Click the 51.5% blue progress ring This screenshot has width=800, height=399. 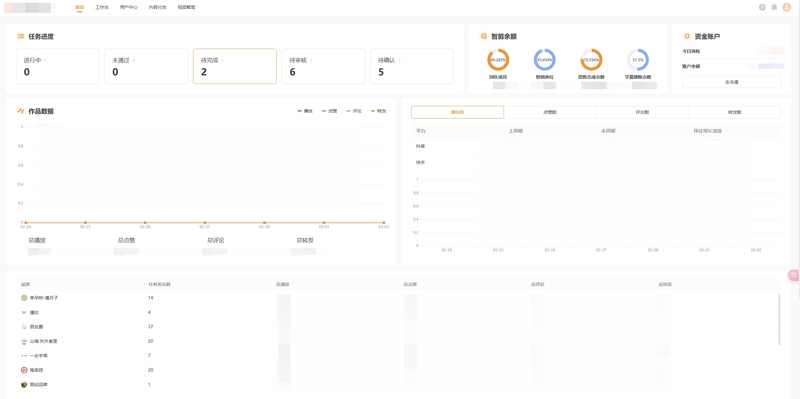(638, 60)
